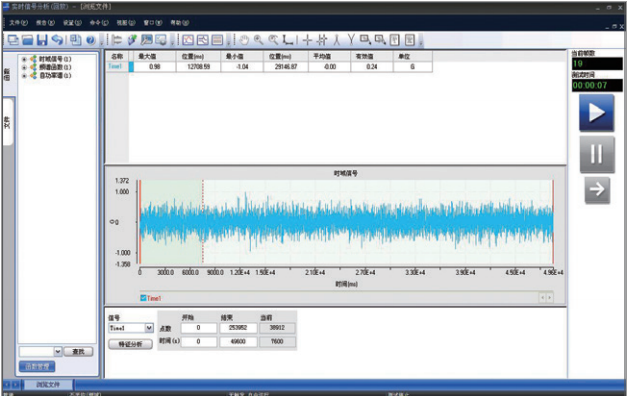This screenshot has height=396, width=627.
Task: Click the end time input field showing 49600
Action: pos(238,342)
